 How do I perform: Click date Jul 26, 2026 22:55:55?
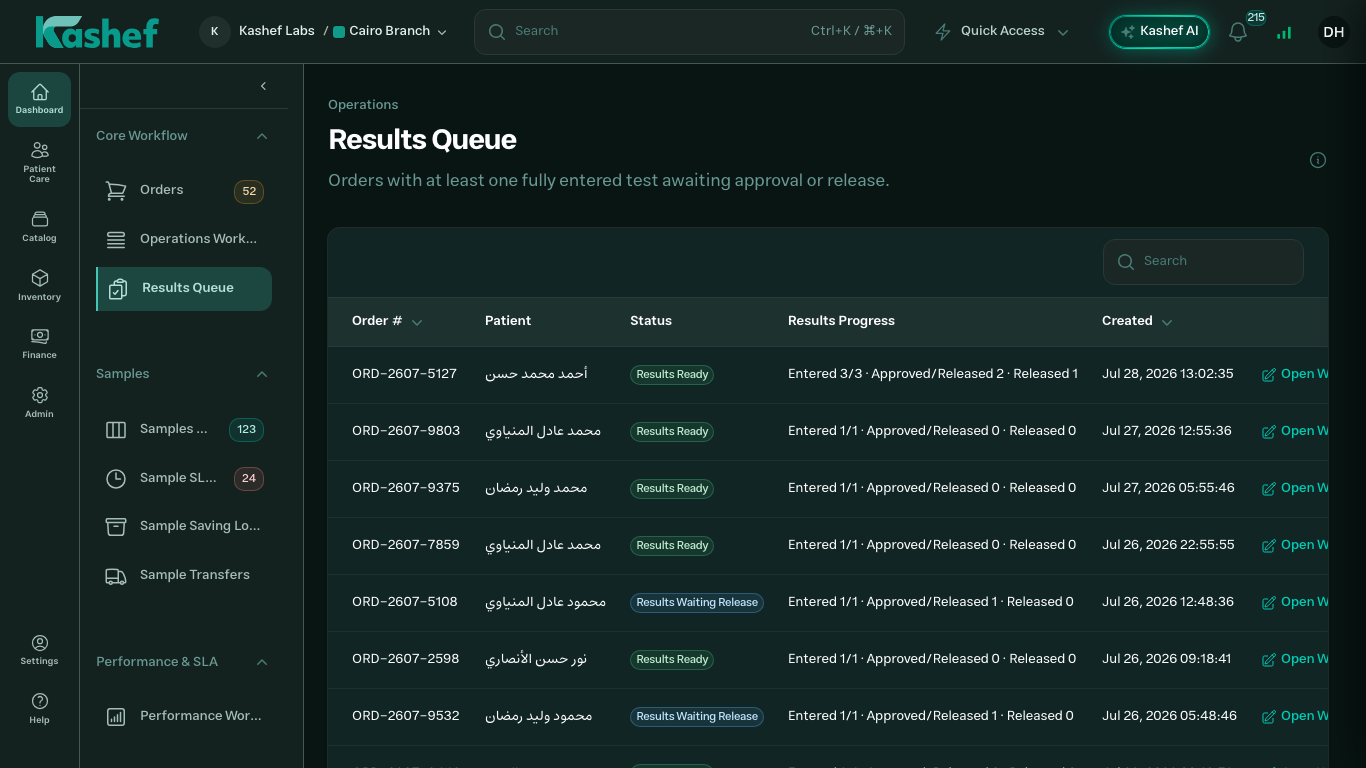1168,545
